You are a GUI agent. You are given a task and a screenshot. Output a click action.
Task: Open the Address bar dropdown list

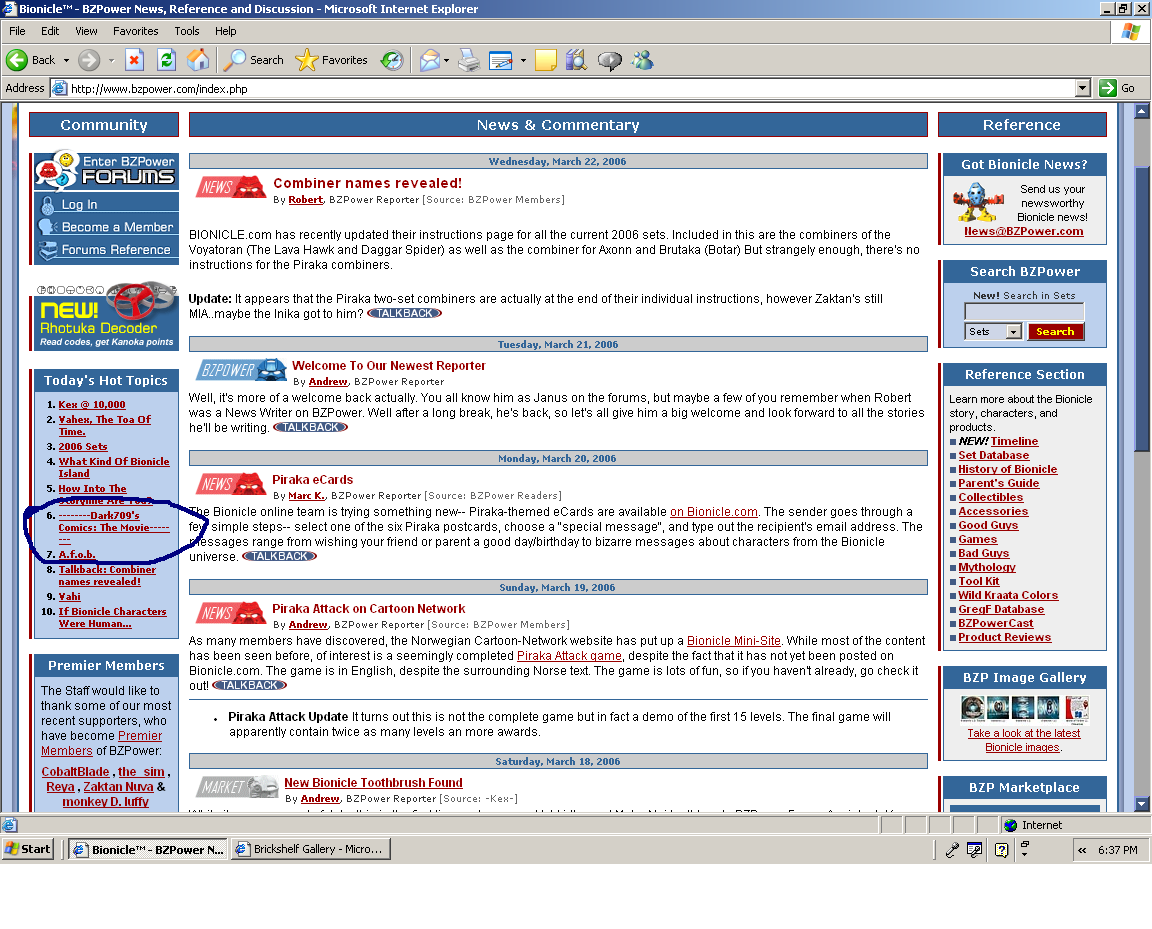pyautogui.click(x=1082, y=88)
